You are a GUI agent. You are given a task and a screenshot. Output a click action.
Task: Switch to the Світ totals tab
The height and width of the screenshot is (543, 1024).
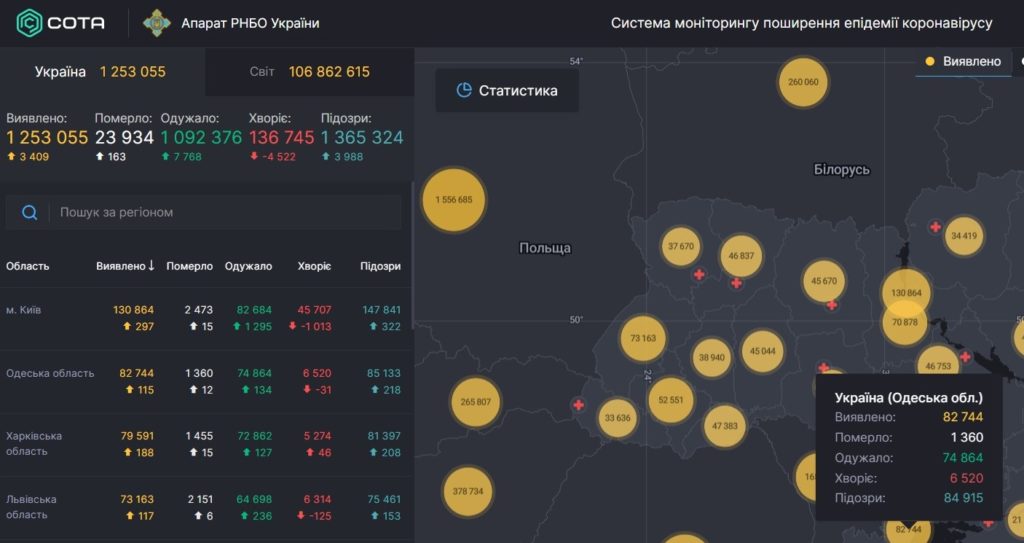(310, 72)
